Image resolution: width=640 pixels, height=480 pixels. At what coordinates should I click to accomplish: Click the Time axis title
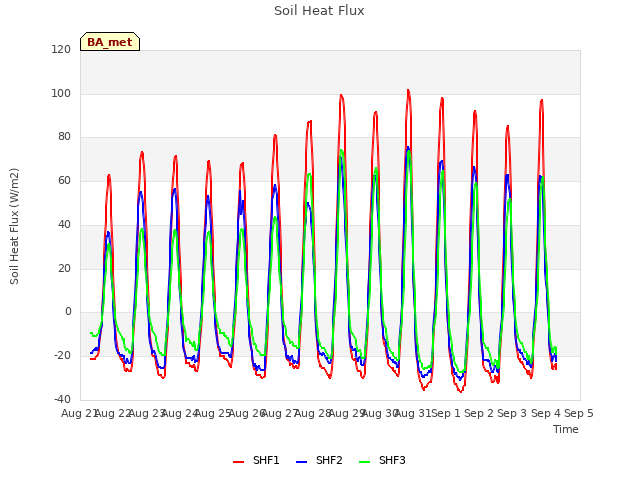(566, 429)
